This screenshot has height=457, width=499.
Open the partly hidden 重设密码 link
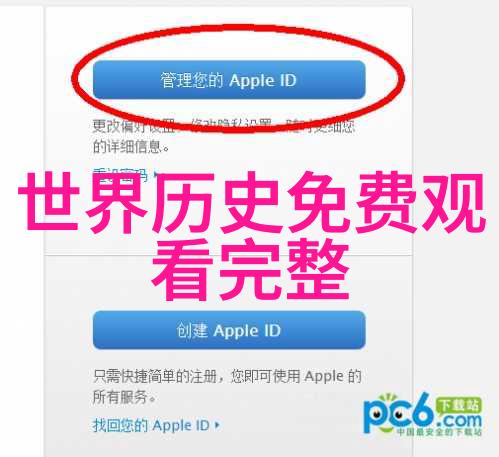click(120, 172)
